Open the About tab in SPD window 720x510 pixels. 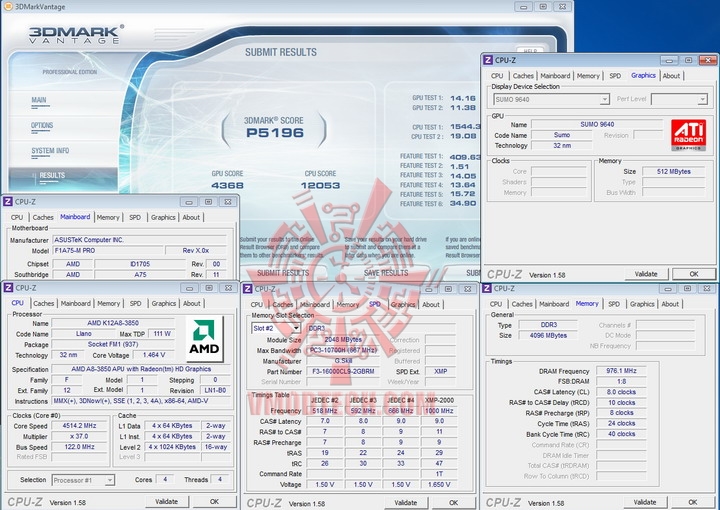[x=431, y=304]
